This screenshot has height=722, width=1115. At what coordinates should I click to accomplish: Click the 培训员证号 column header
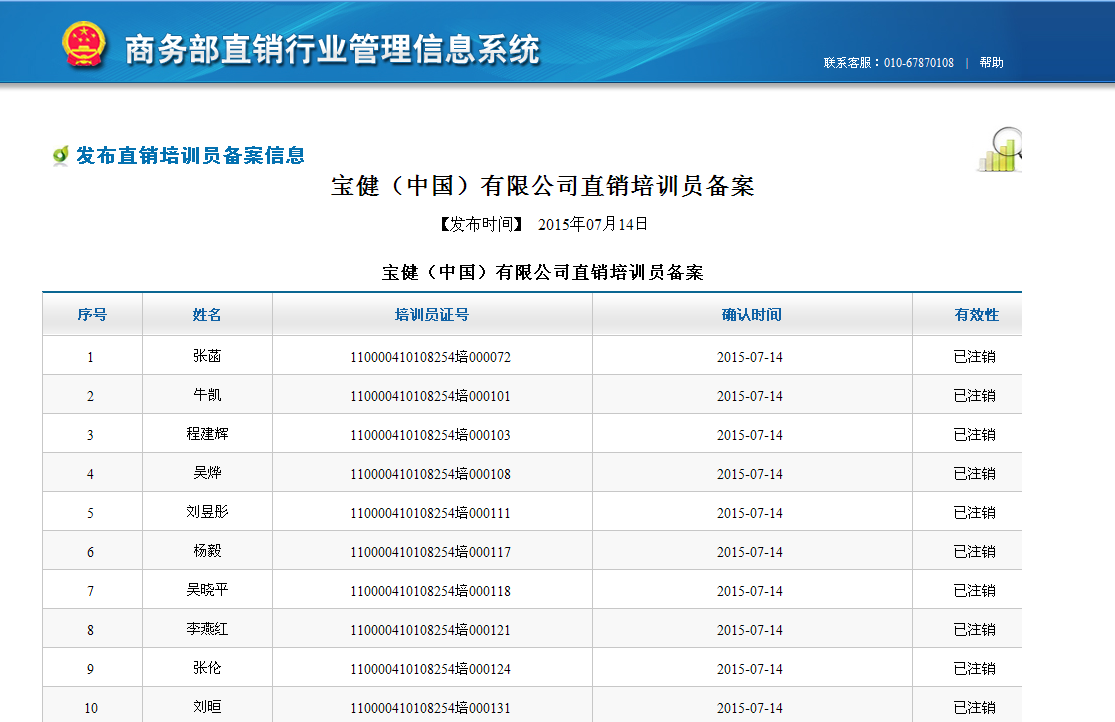pos(431,314)
